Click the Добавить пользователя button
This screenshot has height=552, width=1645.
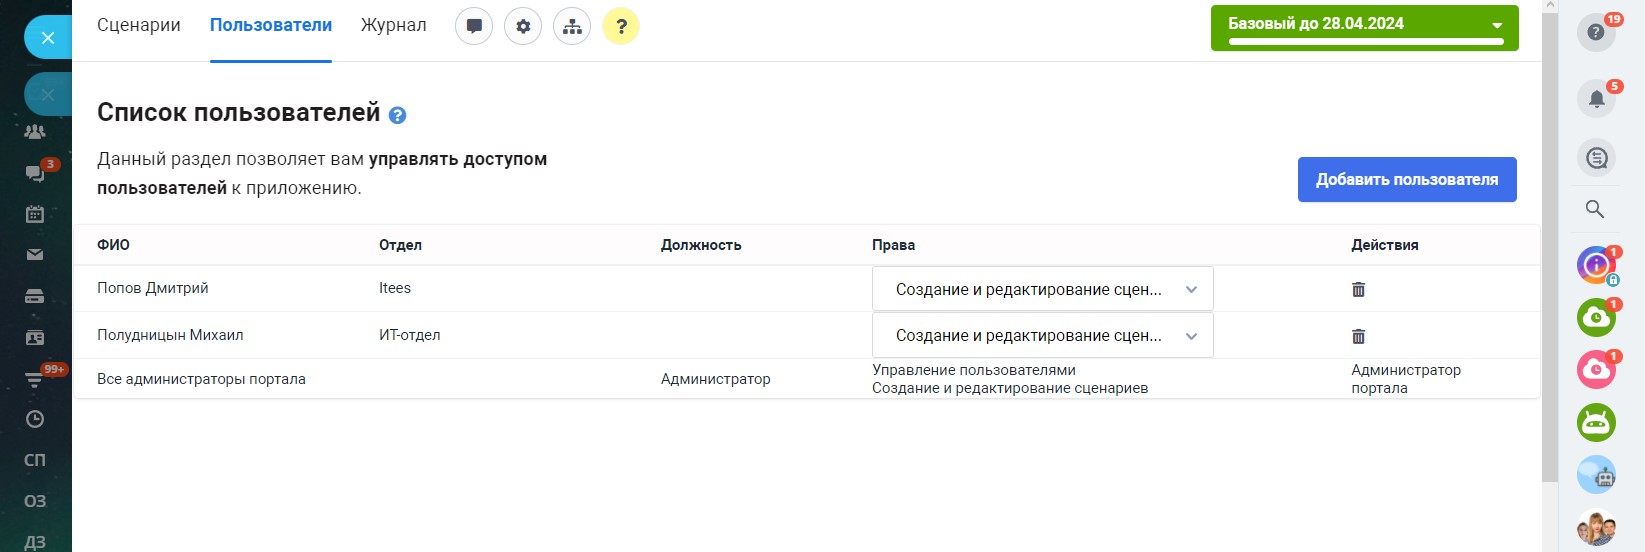point(1406,180)
